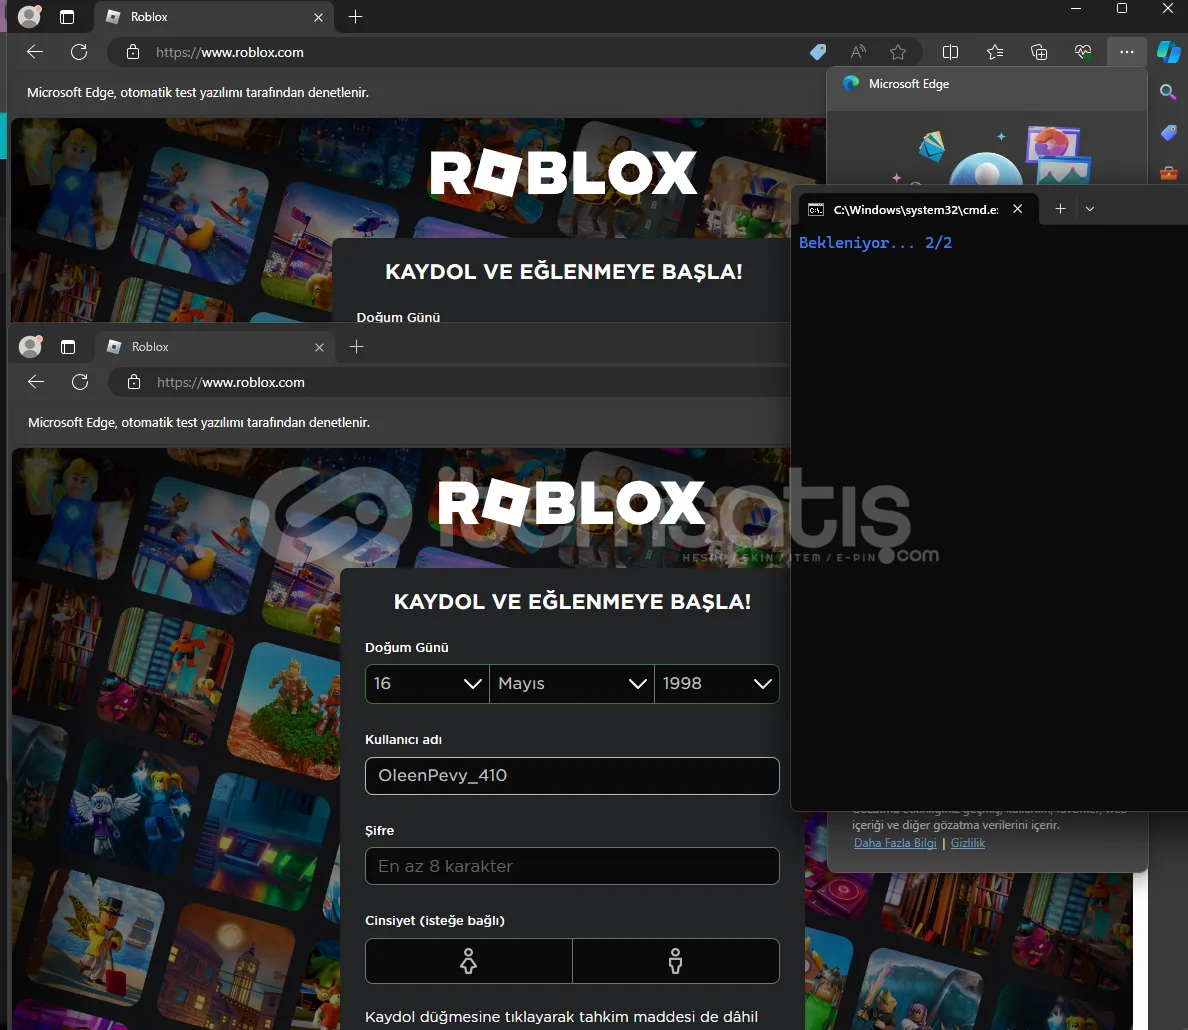The image size is (1188, 1030).
Task: Click the automation notice text in background Edge window
Action: tap(198, 92)
